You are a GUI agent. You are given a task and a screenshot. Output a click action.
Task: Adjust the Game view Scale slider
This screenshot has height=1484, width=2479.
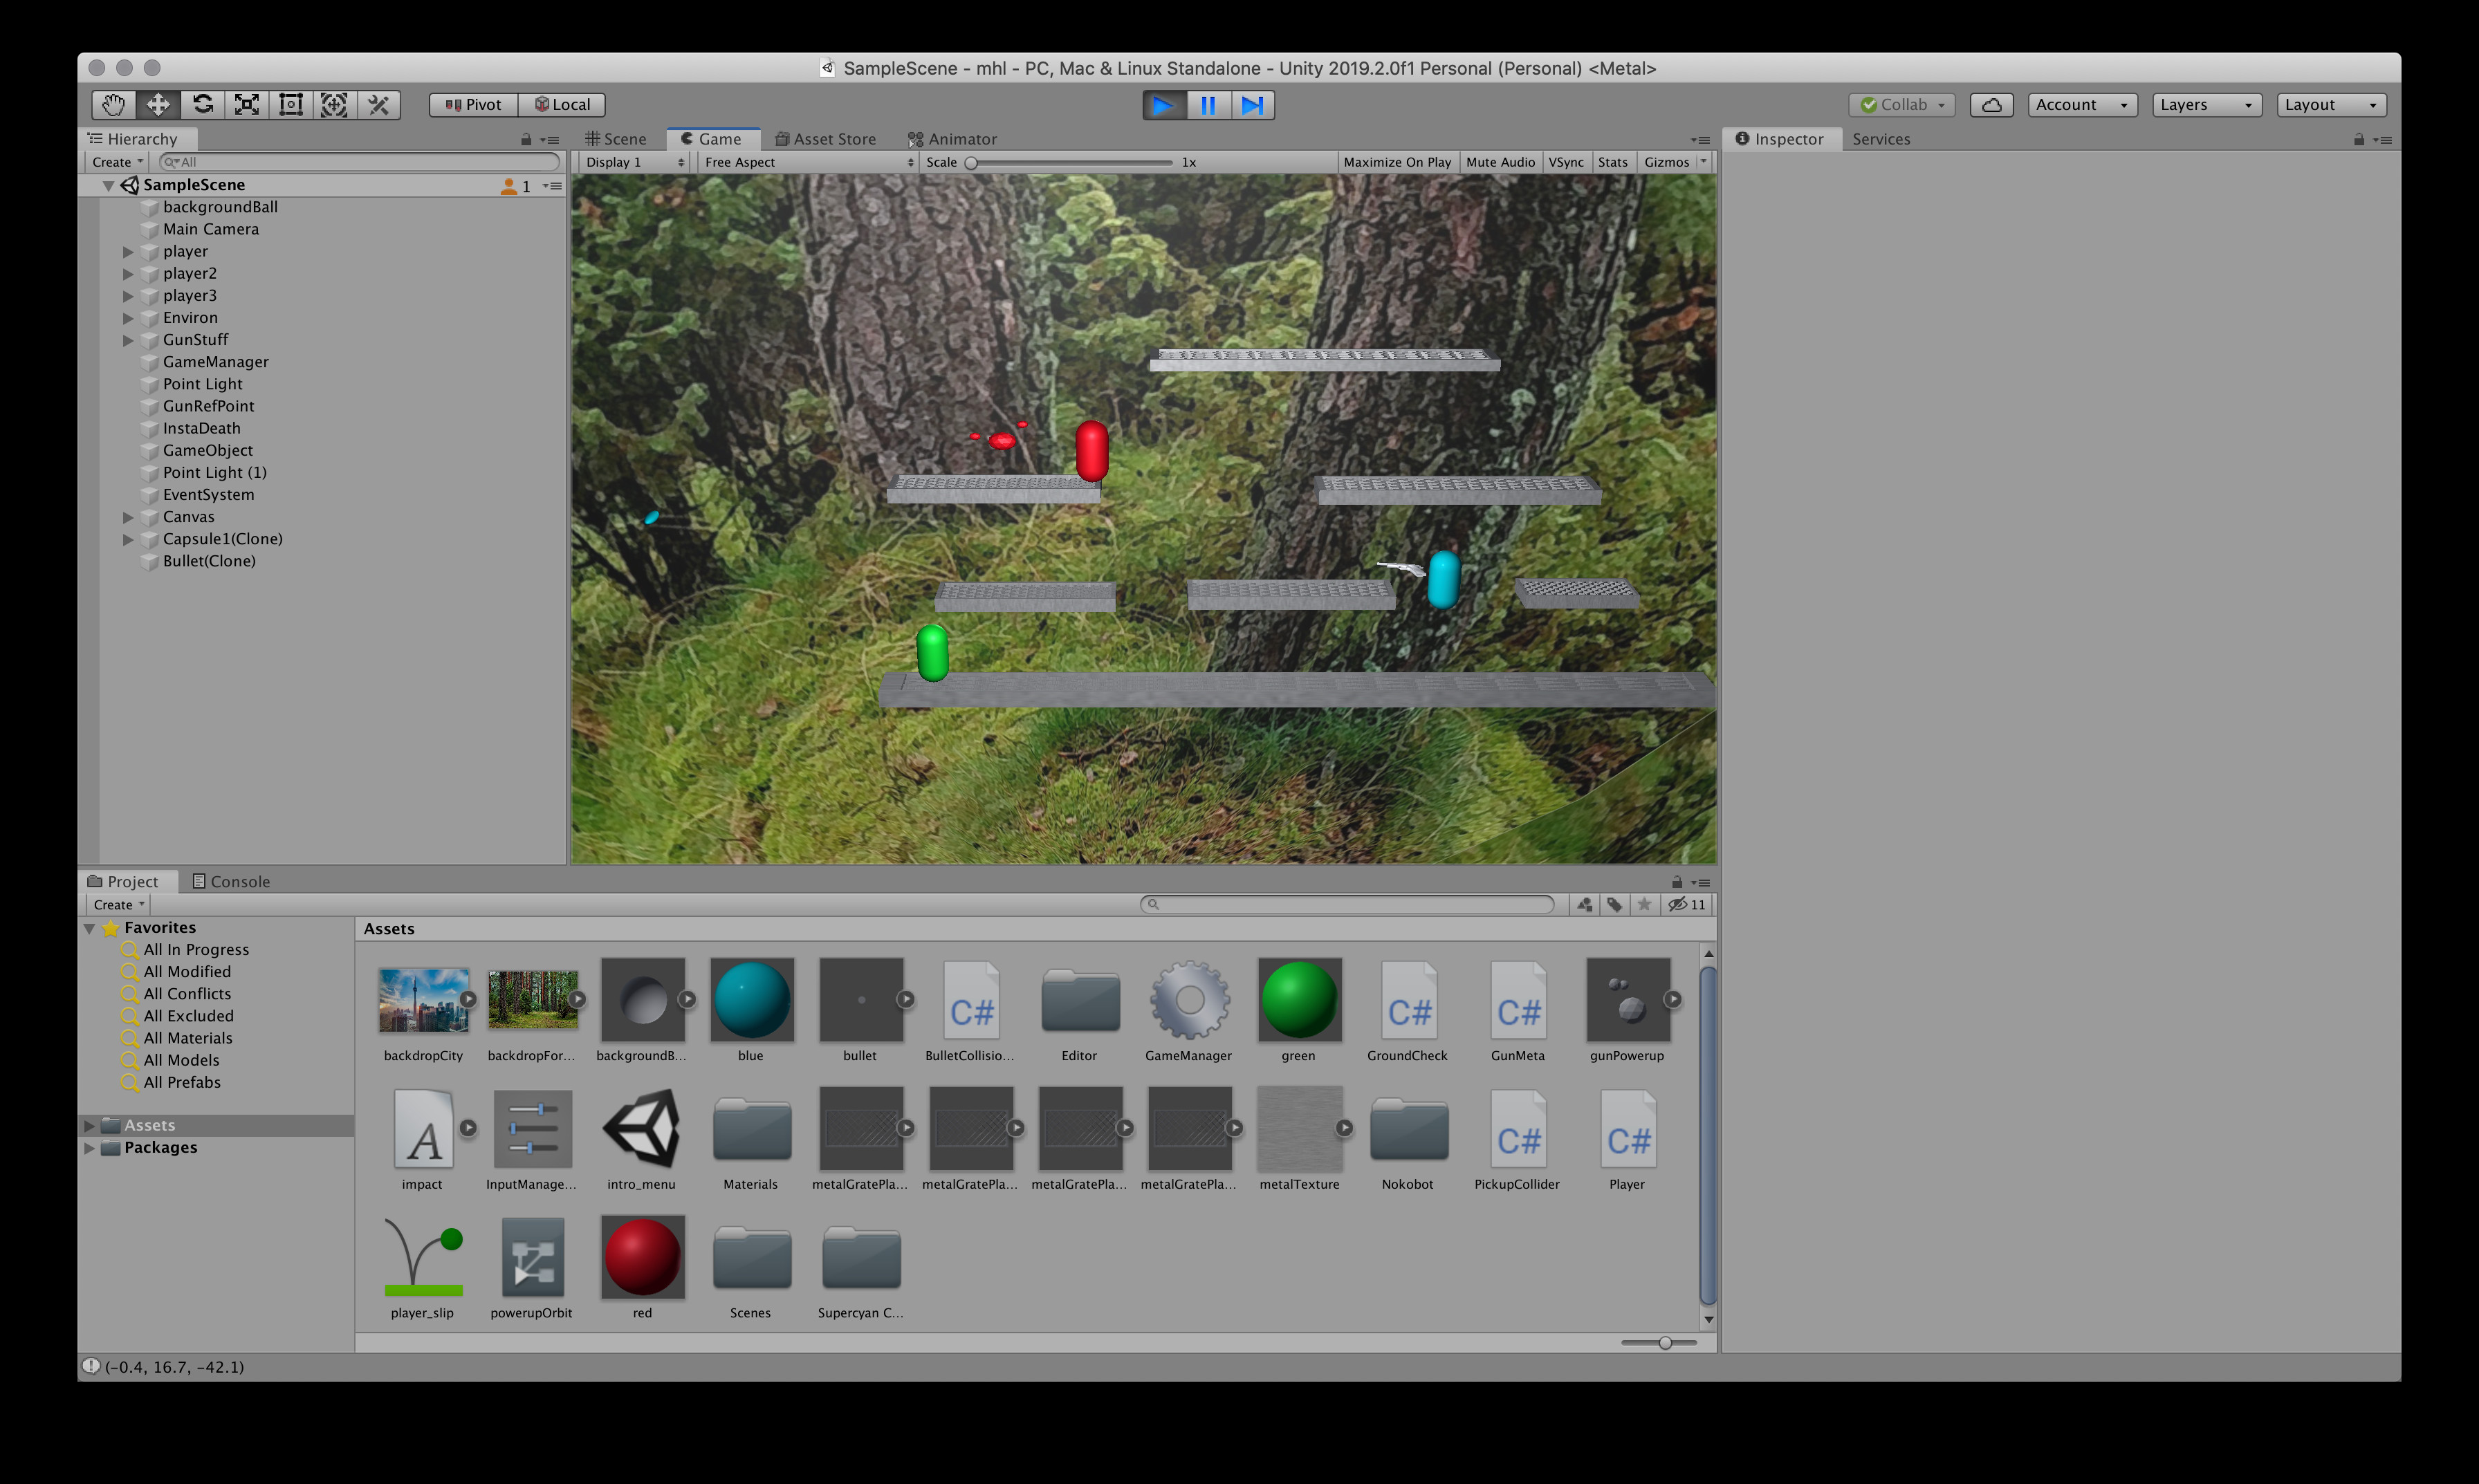click(971, 162)
